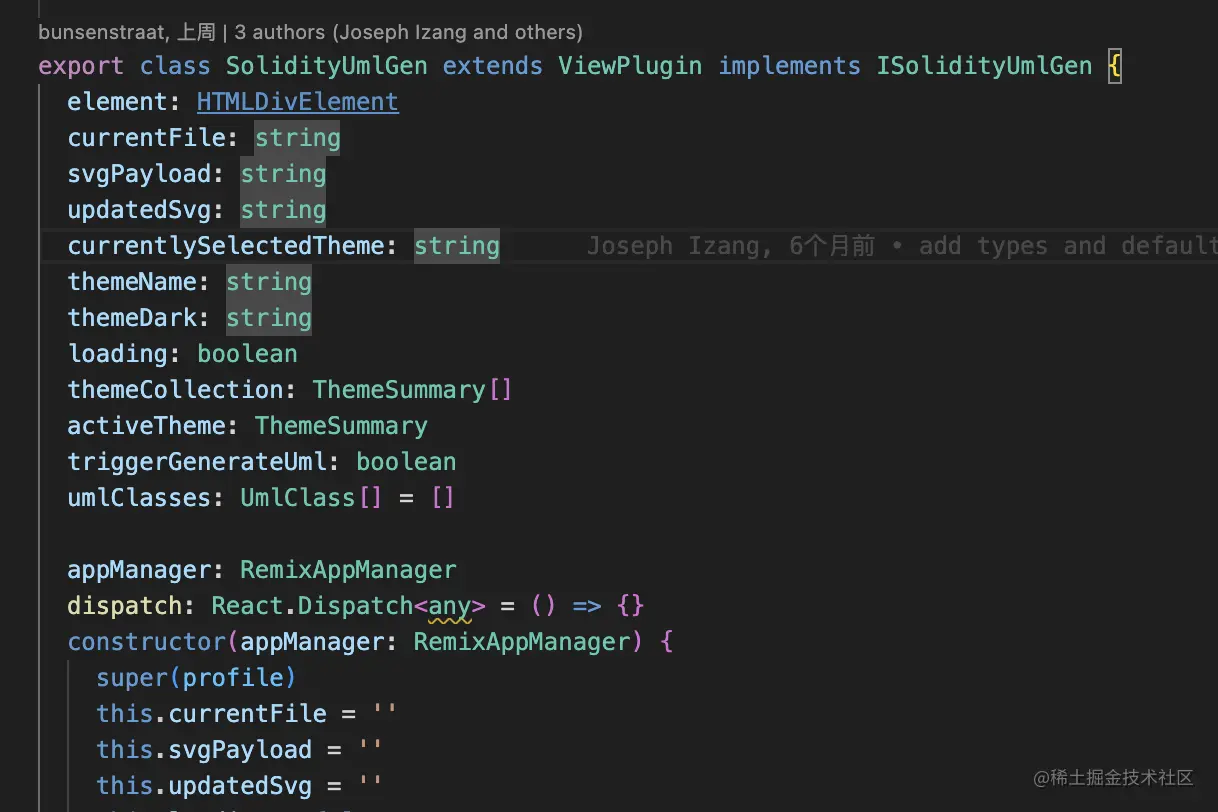Click the string type of currentlySelectedTheme

coord(457,246)
